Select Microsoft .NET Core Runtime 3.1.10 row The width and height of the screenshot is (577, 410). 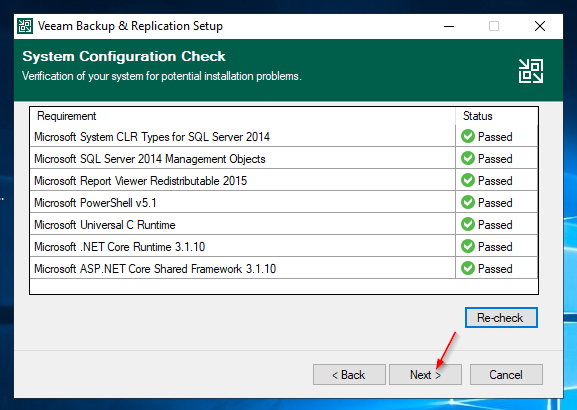pyautogui.click(x=283, y=246)
